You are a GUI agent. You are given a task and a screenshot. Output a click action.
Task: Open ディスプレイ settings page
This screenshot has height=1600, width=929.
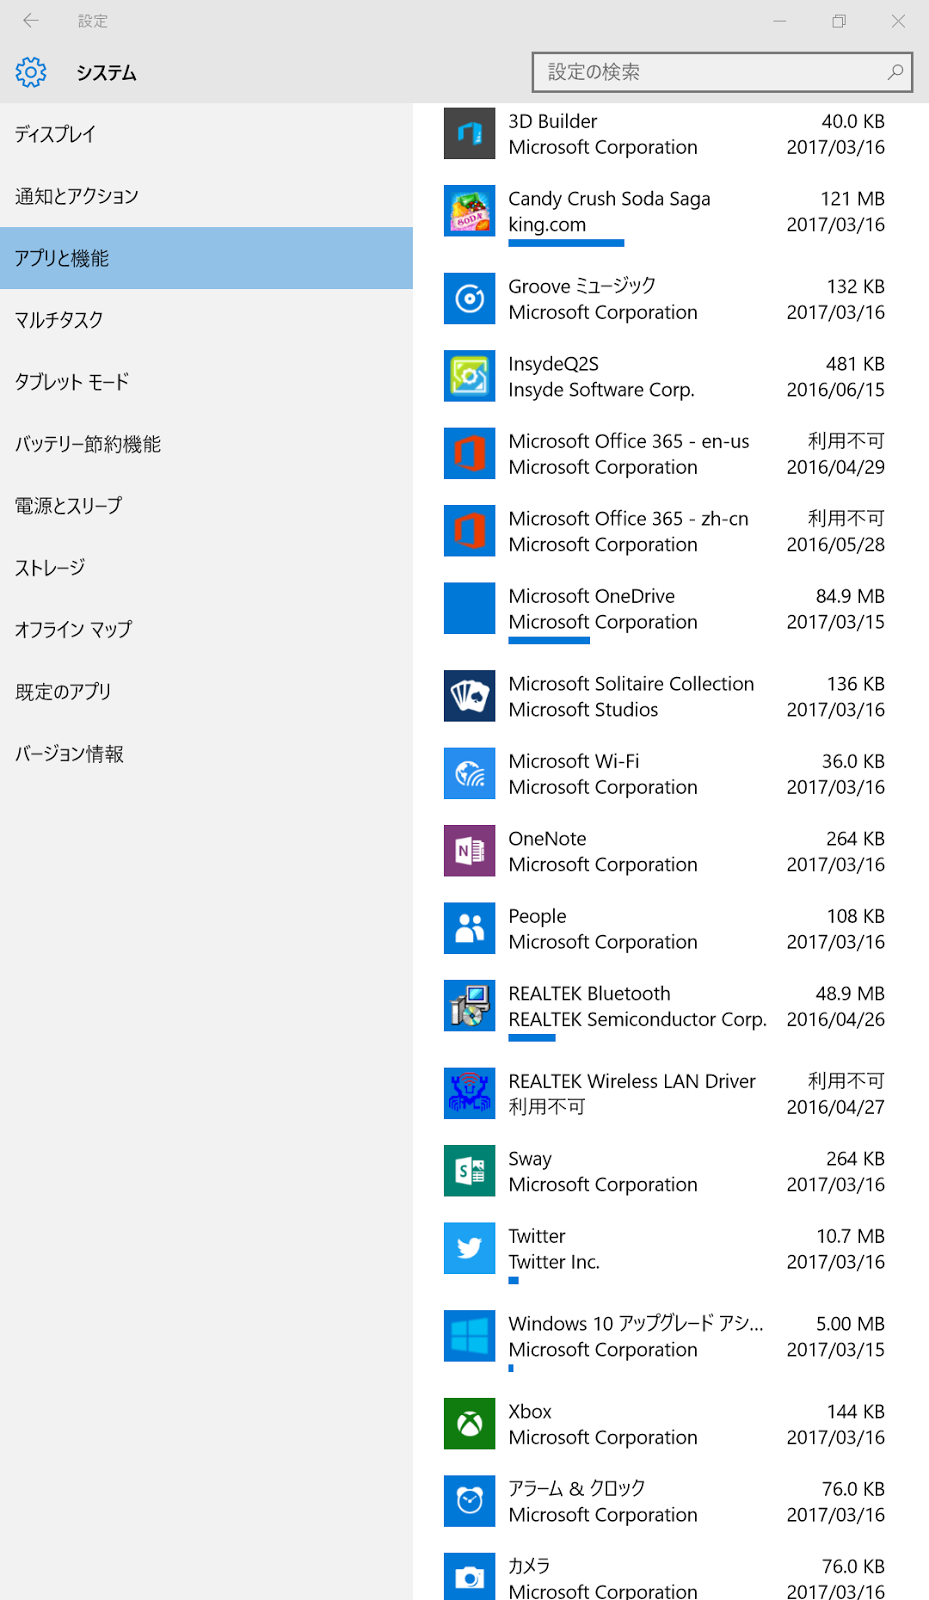tap(206, 134)
